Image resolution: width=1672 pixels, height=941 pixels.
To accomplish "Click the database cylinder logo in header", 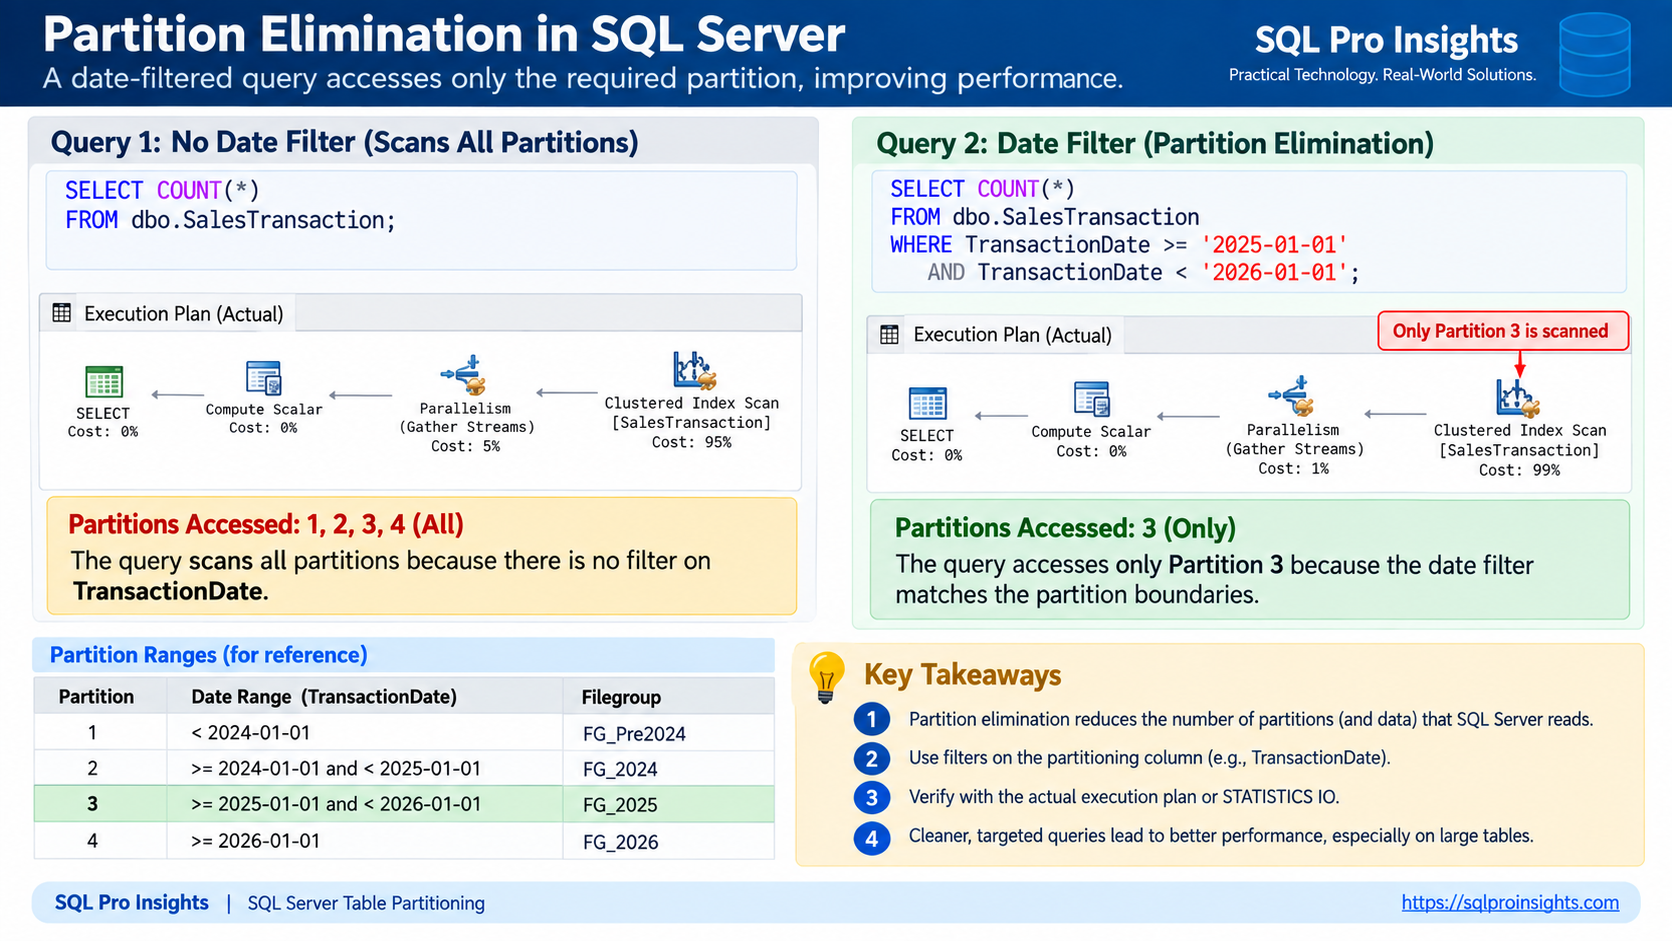I will pyautogui.click(x=1595, y=55).
